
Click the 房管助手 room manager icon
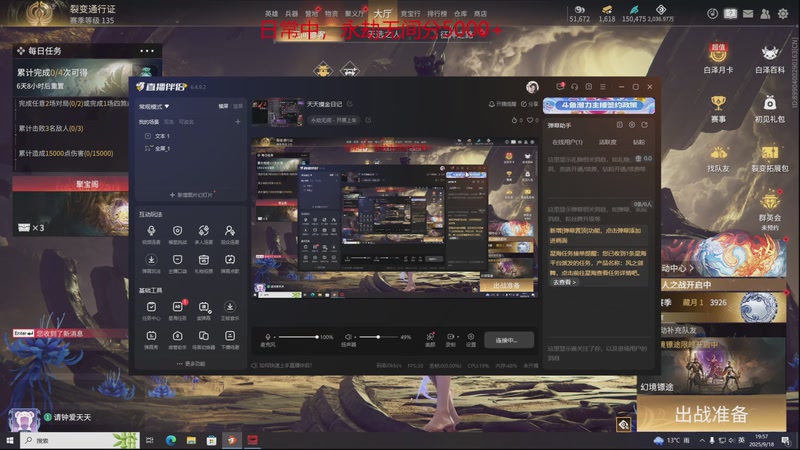pyautogui.click(x=177, y=336)
